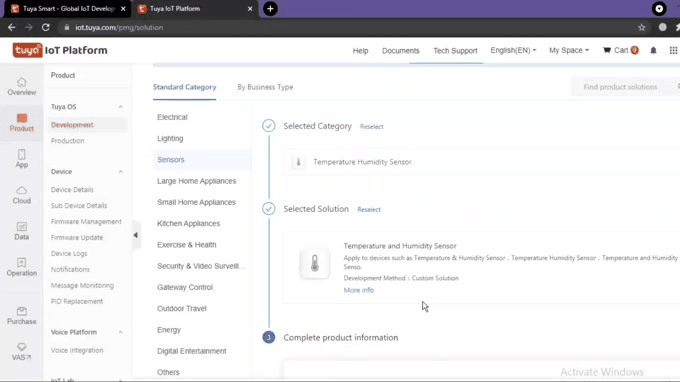Screen dimensions: 680x382
Task: Select Digital Entertainment category
Action: (192, 351)
